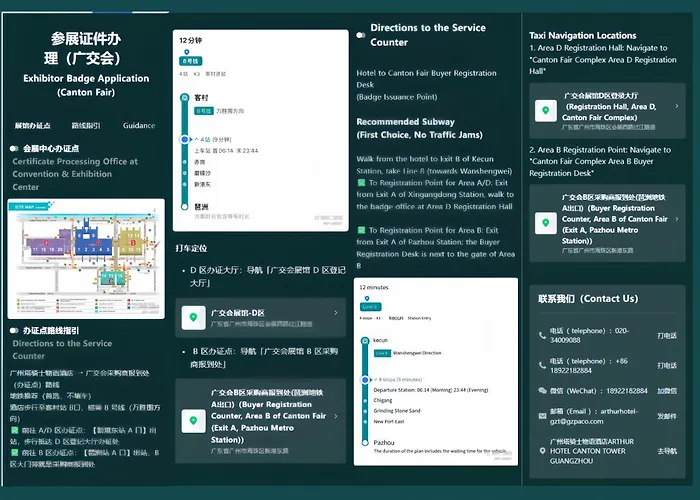The image size is (700, 500).
Task: Expand the 广交会展馆-D区 card chevron
Action: (x=336, y=313)
